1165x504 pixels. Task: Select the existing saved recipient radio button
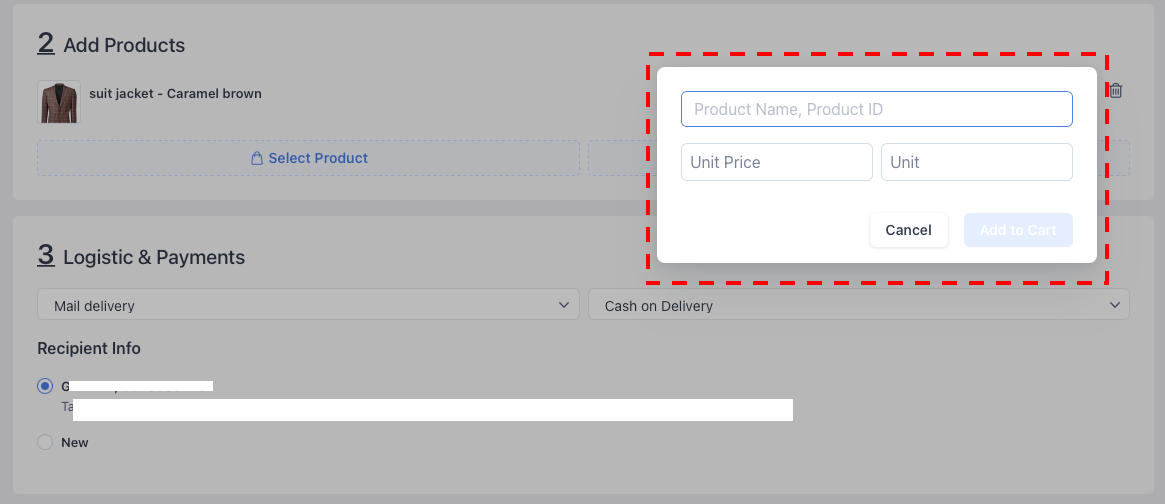click(x=45, y=386)
